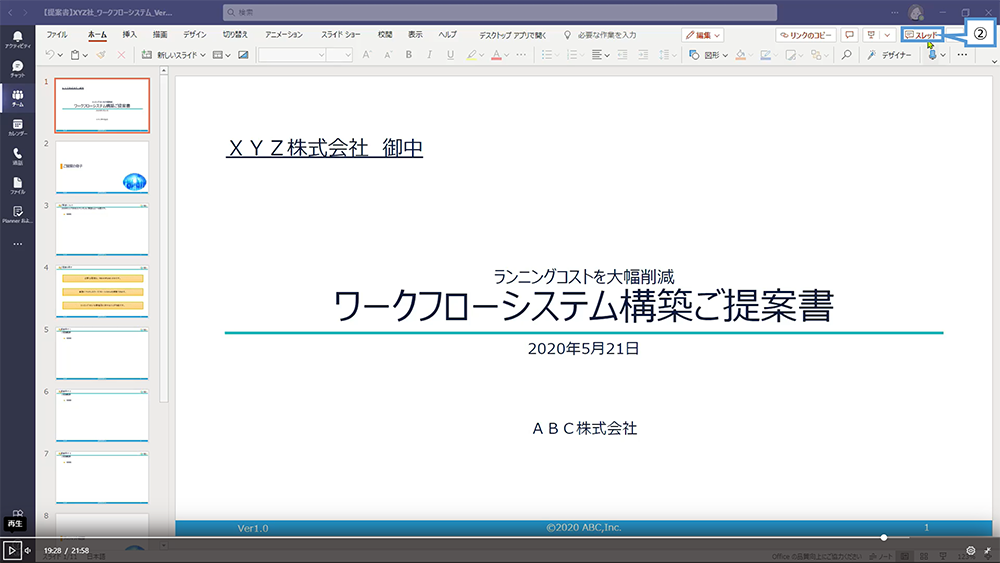Show more apps ellipsis in sidebar
The width and height of the screenshot is (1000, 563).
coord(17,244)
